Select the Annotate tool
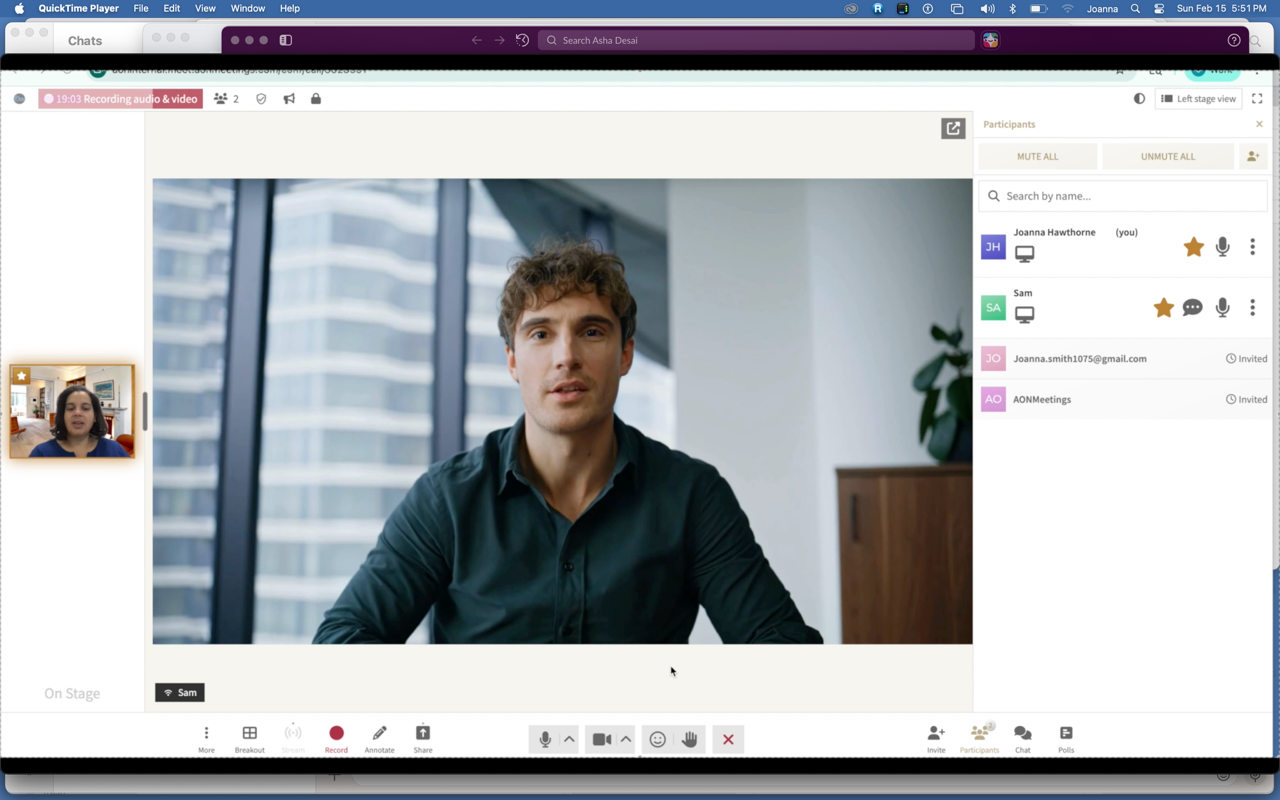Screen dimensions: 1280x800 tap(379, 737)
